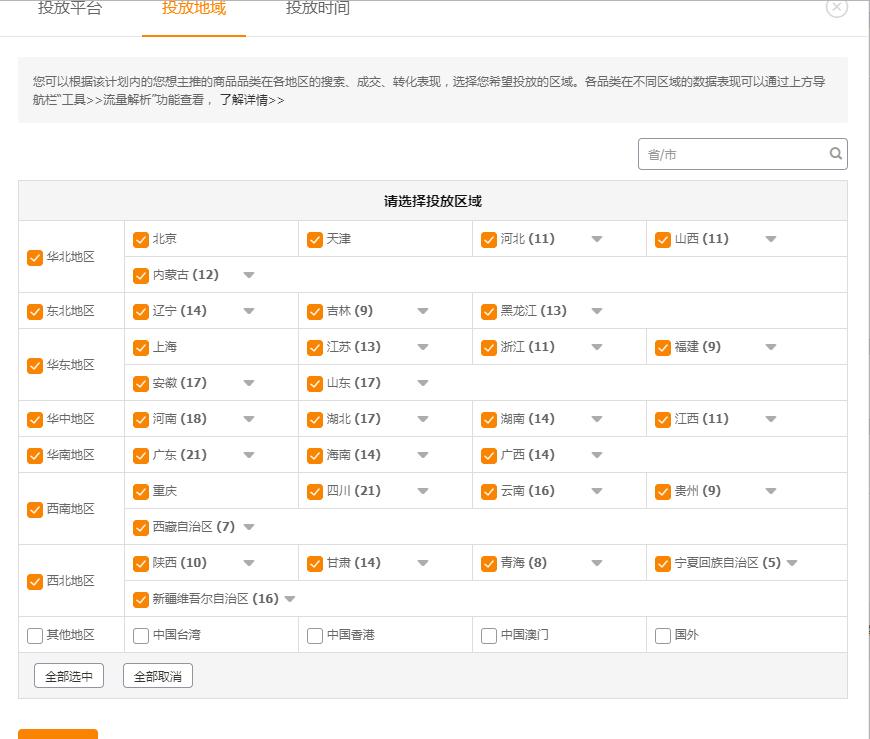The image size is (870, 739).
Task: Expand 新疆维吾尔自治区 (16) cities
Action: pos(290,599)
